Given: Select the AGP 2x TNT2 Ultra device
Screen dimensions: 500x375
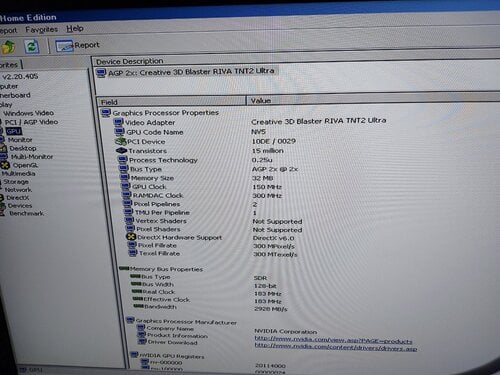Looking at the screenshot, I should point(187,72).
